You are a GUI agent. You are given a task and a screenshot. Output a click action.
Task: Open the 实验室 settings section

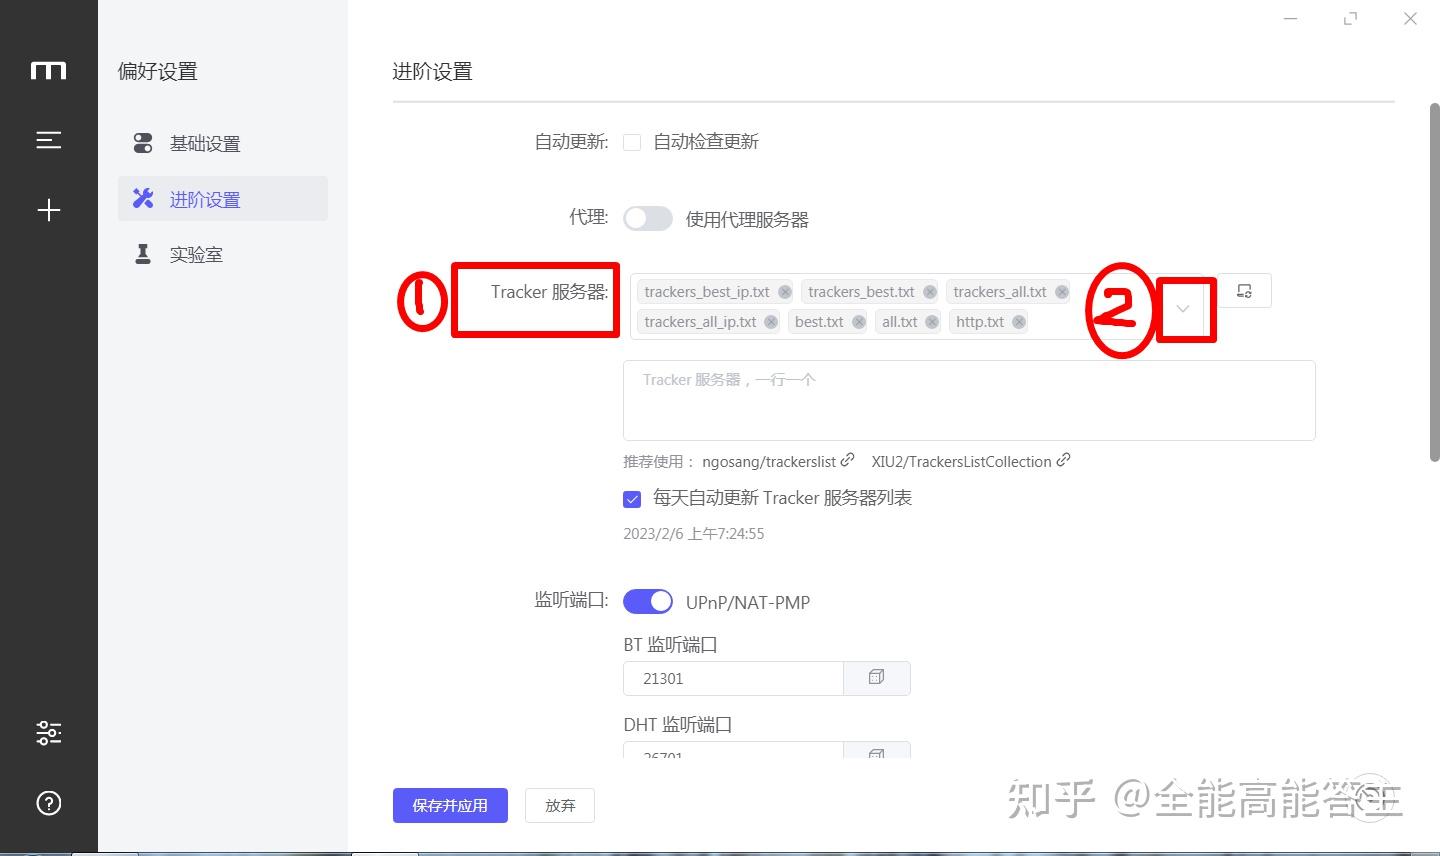[x=196, y=254]
